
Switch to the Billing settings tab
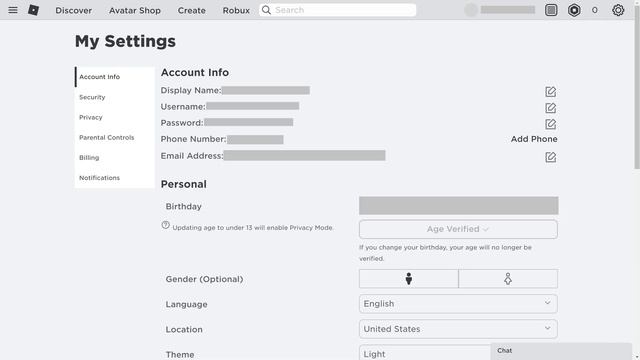[x=115, y=158]
